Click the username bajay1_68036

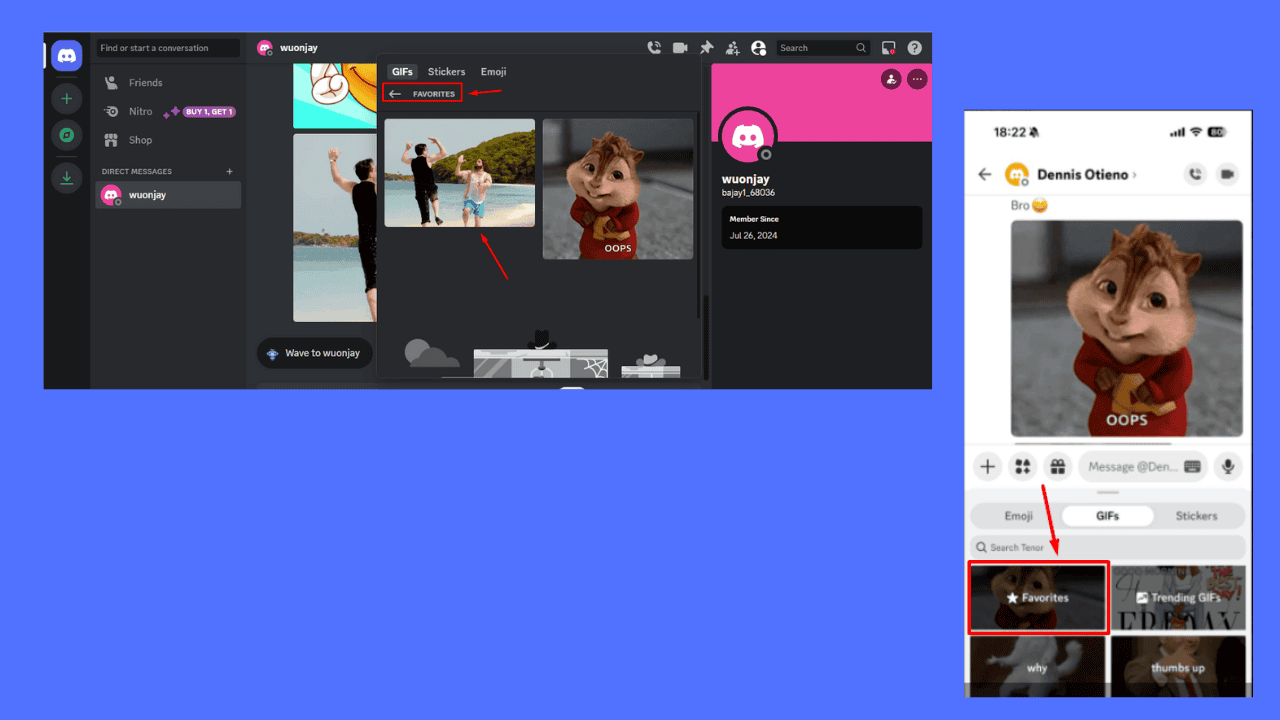coord(748,192)
